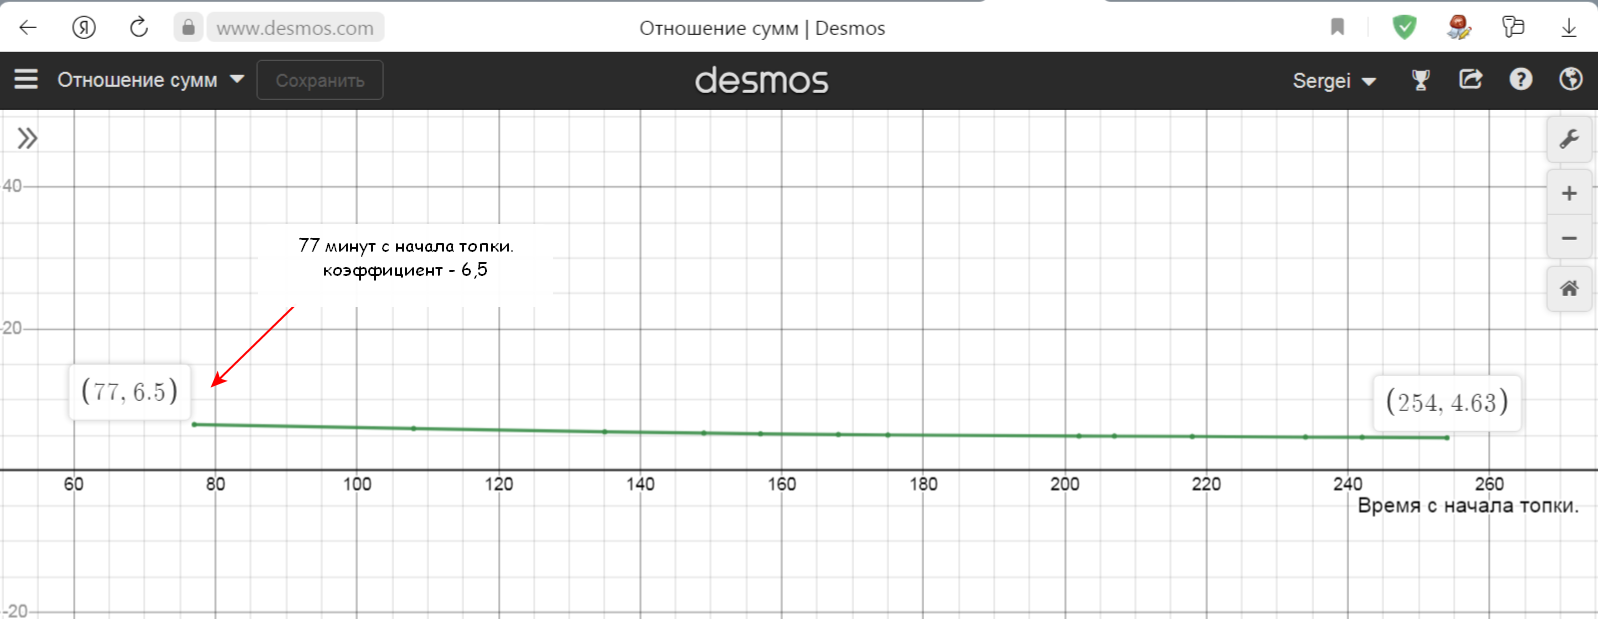Reset graph to default home view
1598x619 pixels.
(x=1569, y=289)
